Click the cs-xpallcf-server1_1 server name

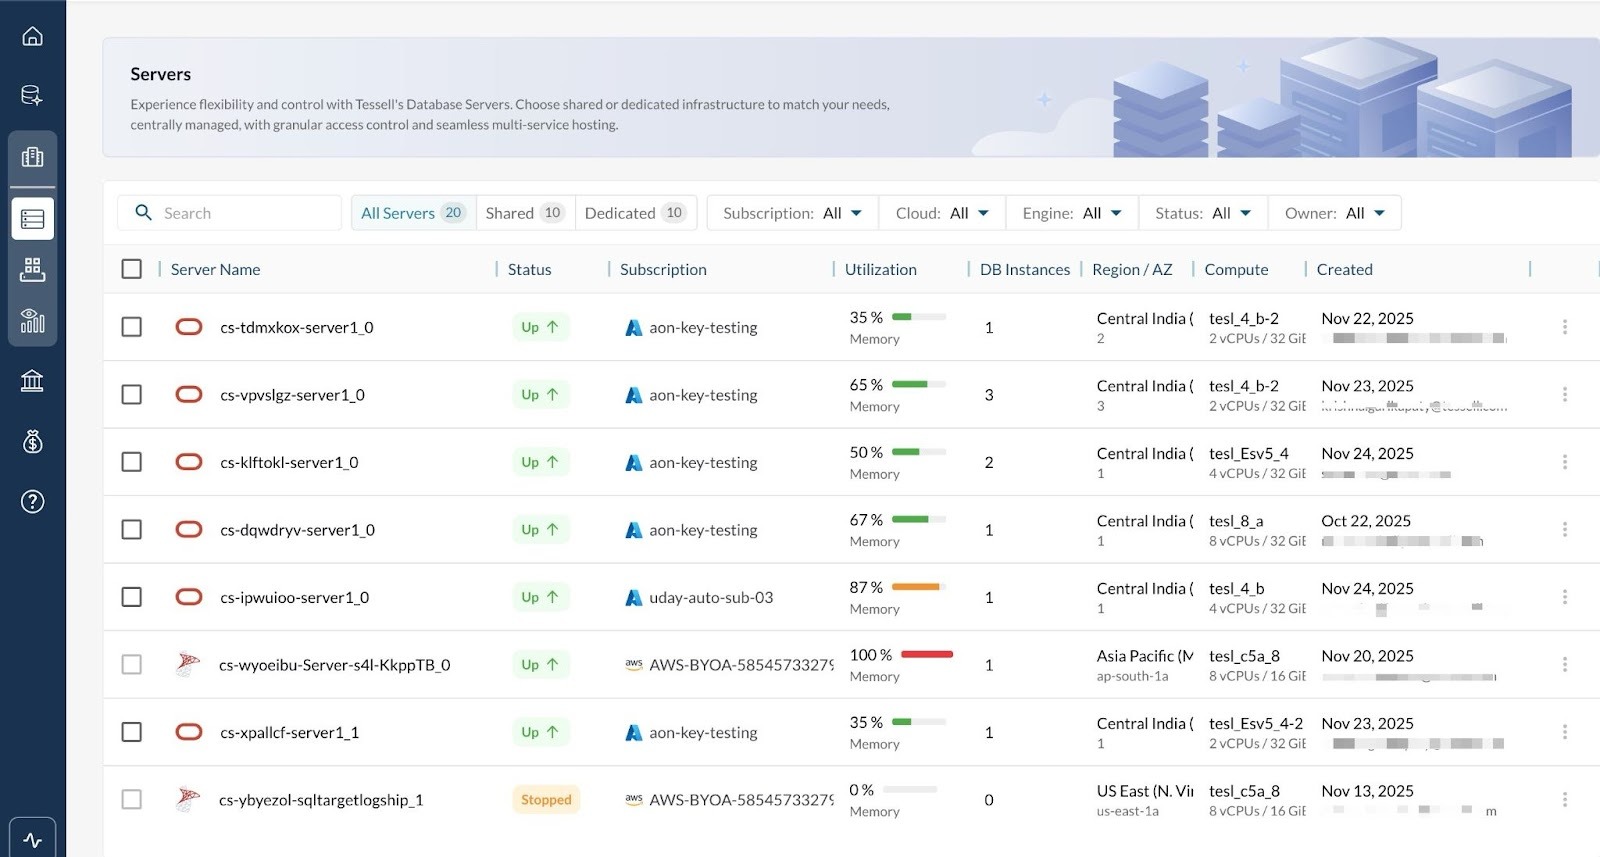click(289, 733)
